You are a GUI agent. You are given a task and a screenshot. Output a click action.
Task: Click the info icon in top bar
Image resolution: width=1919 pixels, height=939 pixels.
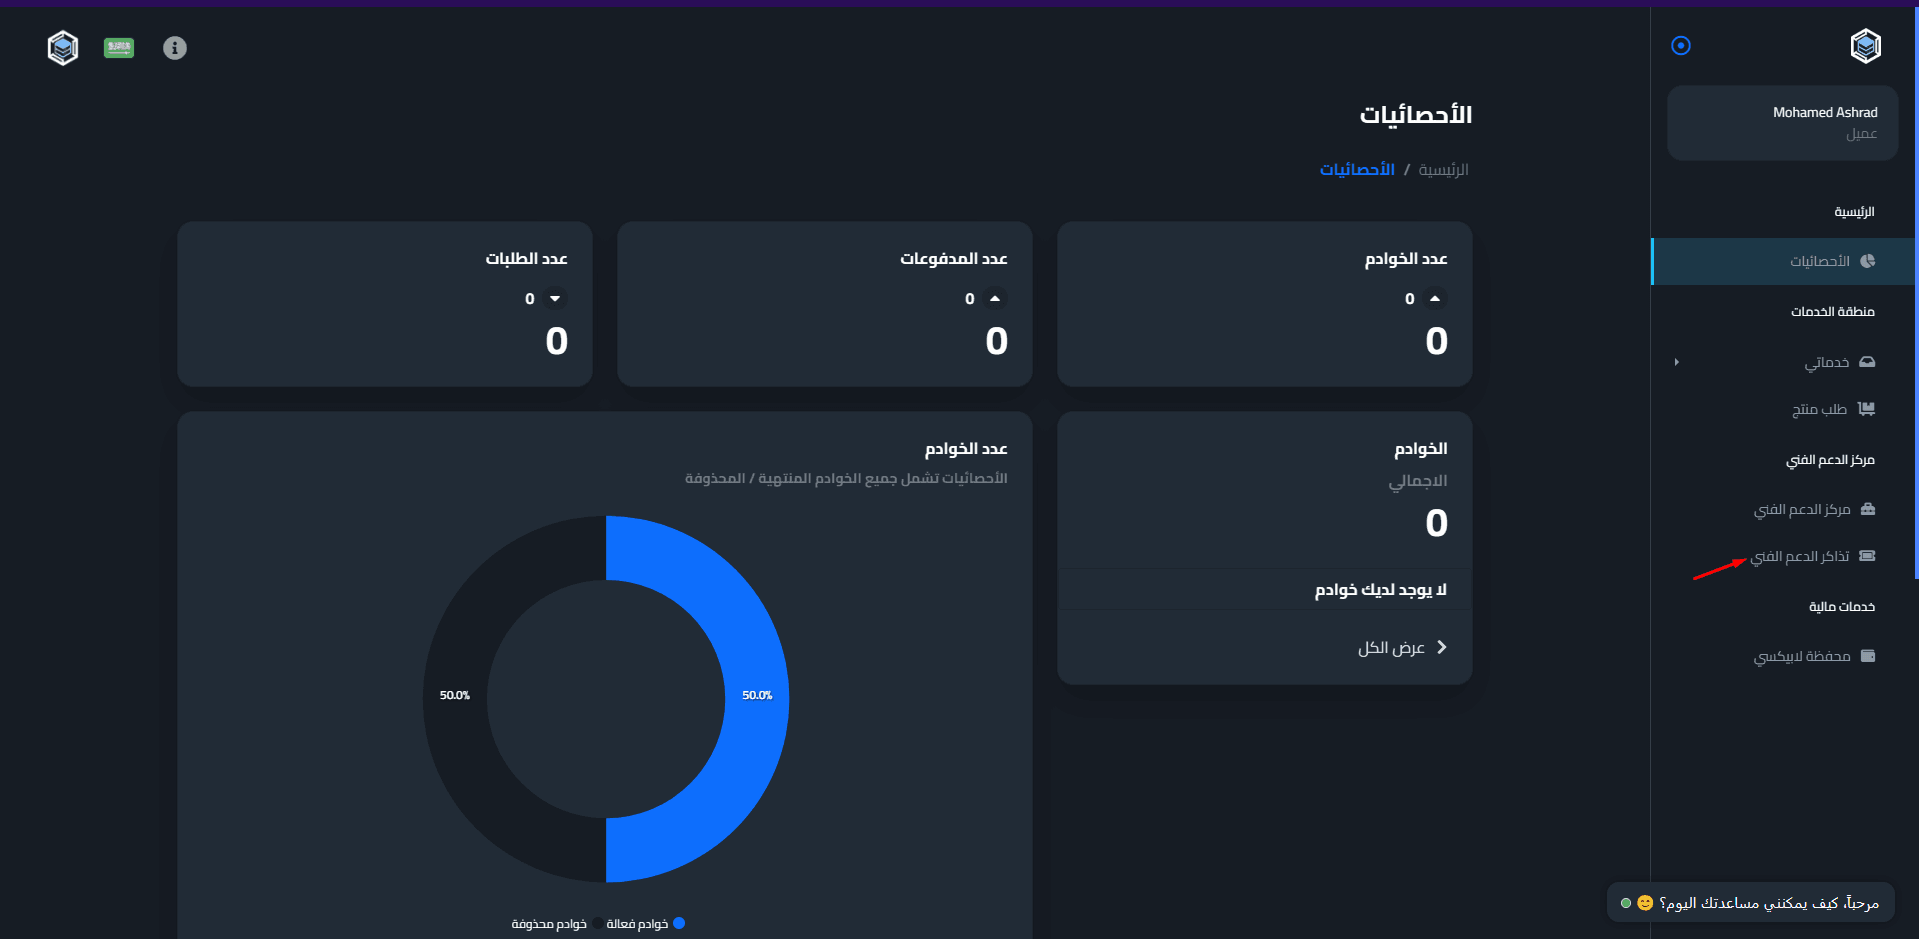pyautogui.click(x=175, y=48)
